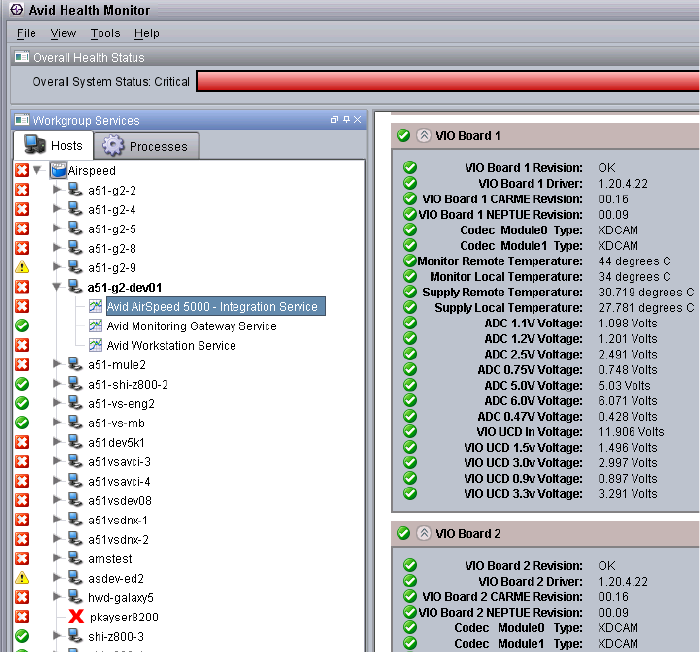The image size is (700, 652).
Task: Click the green status icon for a51-shi-z800-2
Action: 22,384
